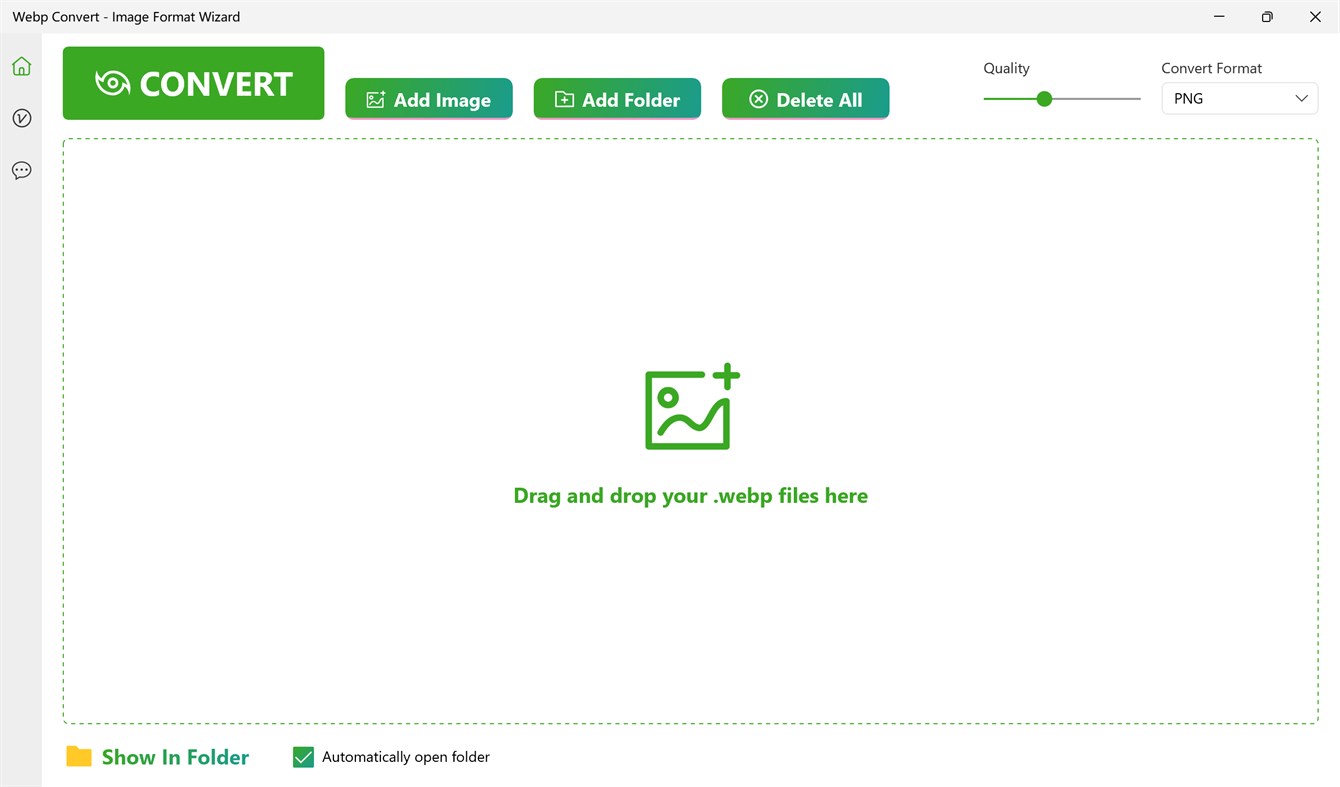Click the yellow folder icon beside Show In Folder
Screen dimensions: 1340x787
click(x=79, y=756)
